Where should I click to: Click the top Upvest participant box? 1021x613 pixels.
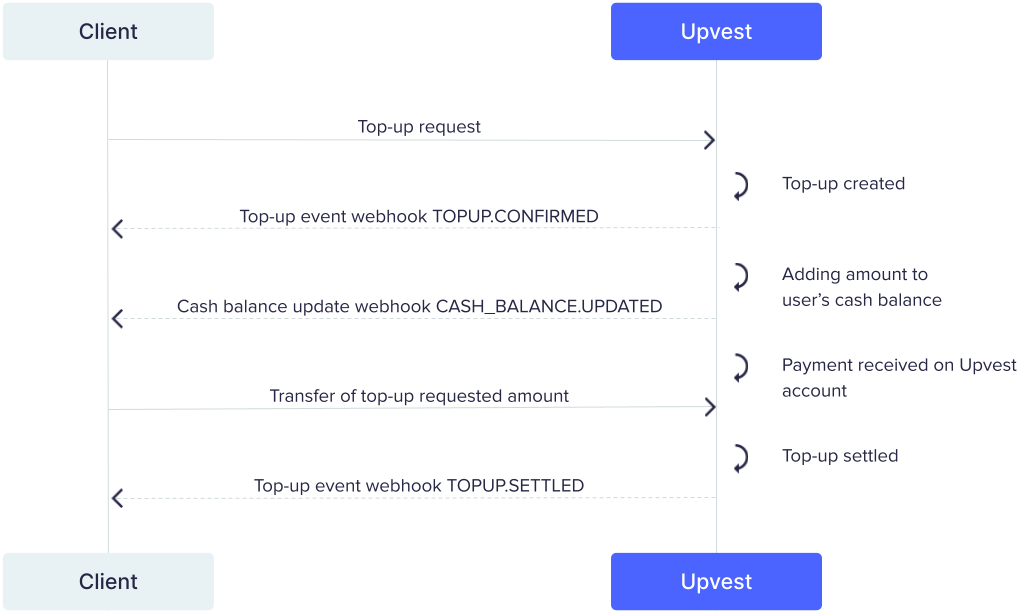click(x=716, y=31)
